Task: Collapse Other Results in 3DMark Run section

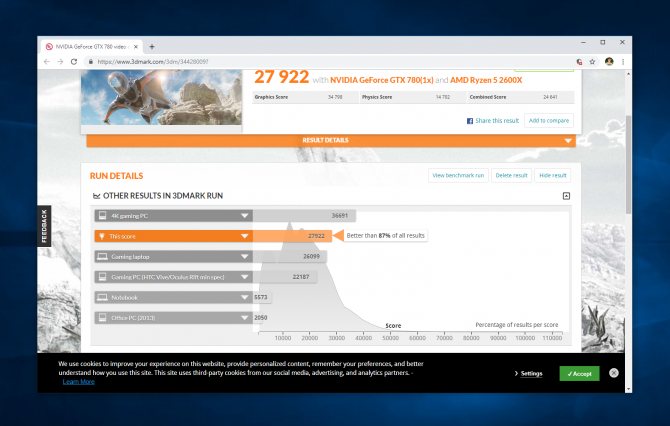Action: pos(566,196)
